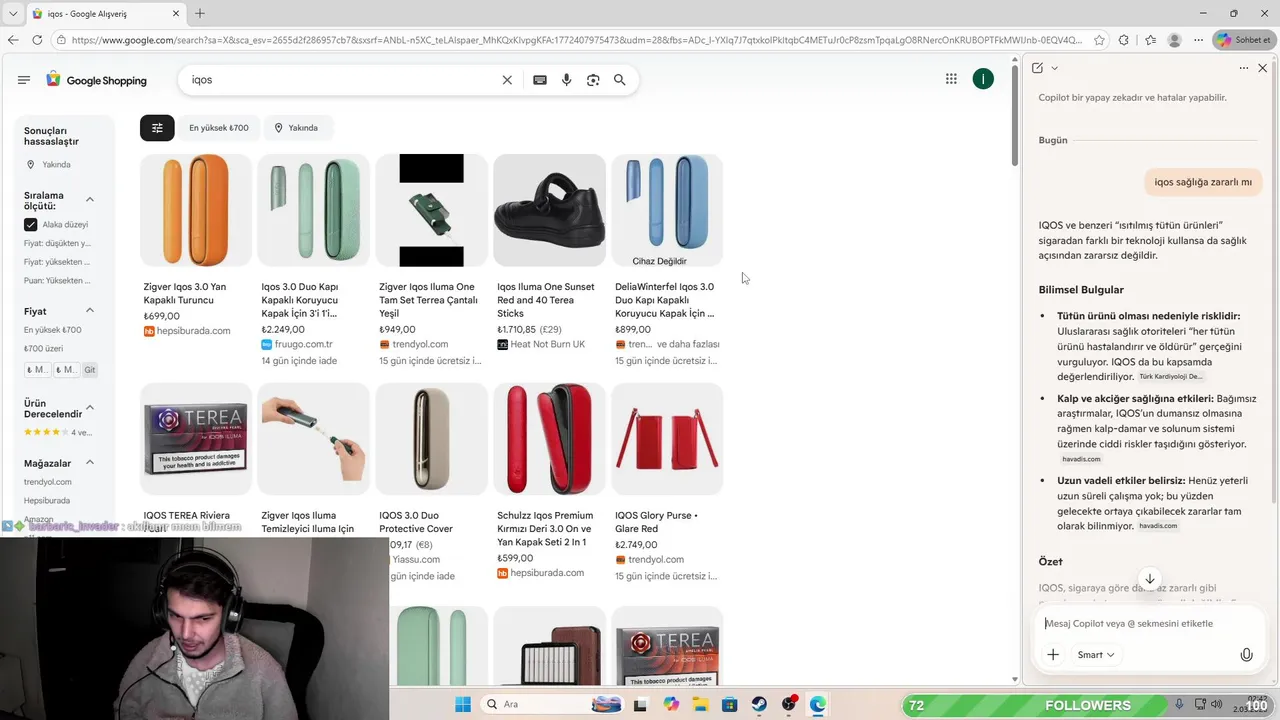
Task: Open the Smart mode dropdown in Copilot
Action: [x=1095, y=655]
